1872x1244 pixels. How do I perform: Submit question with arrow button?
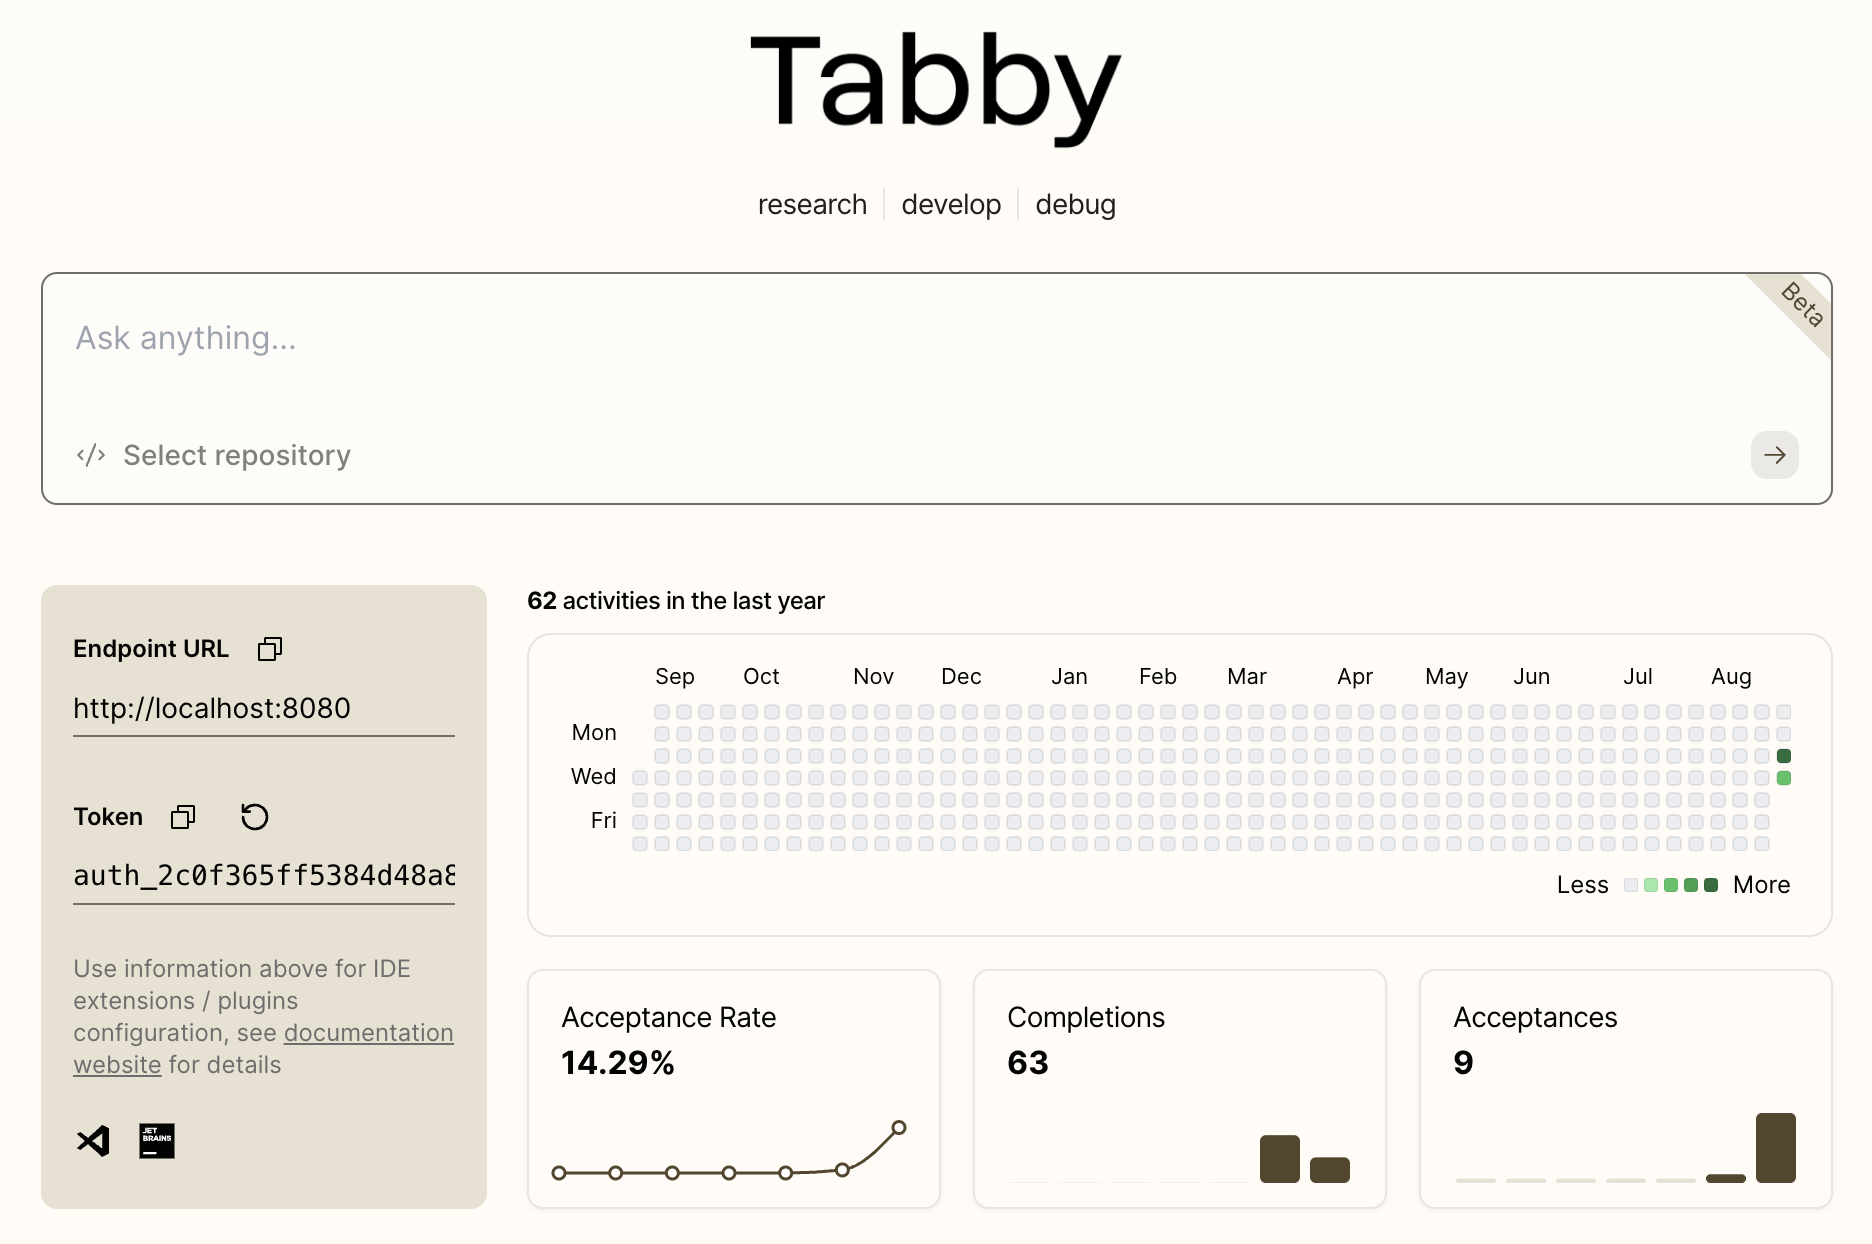pyautogui.click(x=1774, y=455)
